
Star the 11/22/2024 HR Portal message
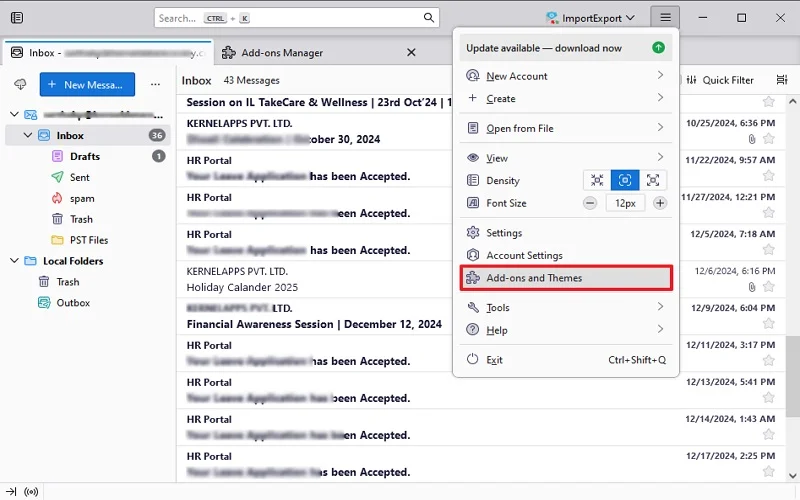click(768, 176)
